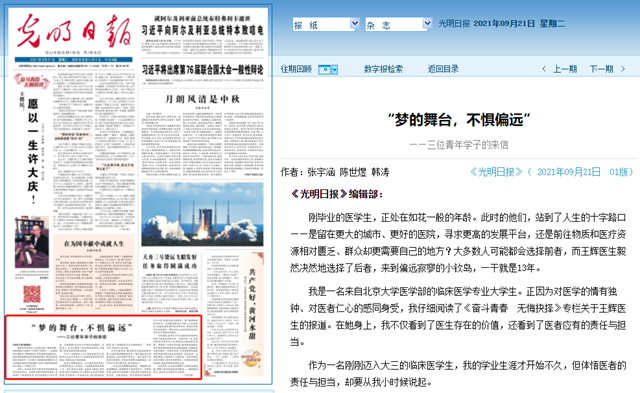Click the 数字报检索 link
This screenshot has width=640, height=393.
[383, 69]
